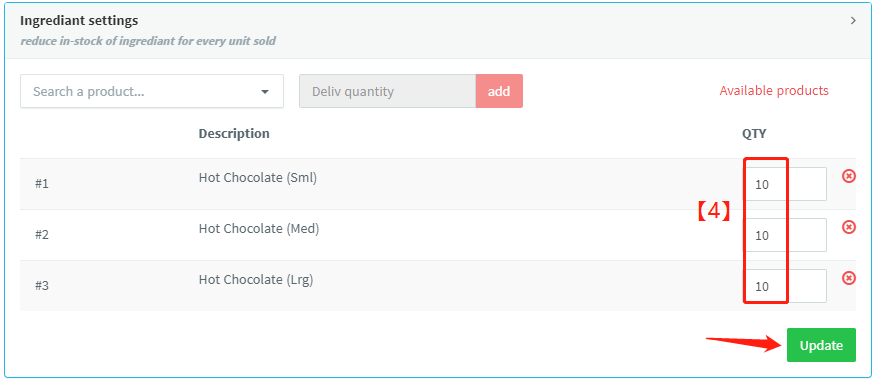The width and height of the screenshot is (879, 381).
Task: Open the Available products link
Action: point(774,90)
